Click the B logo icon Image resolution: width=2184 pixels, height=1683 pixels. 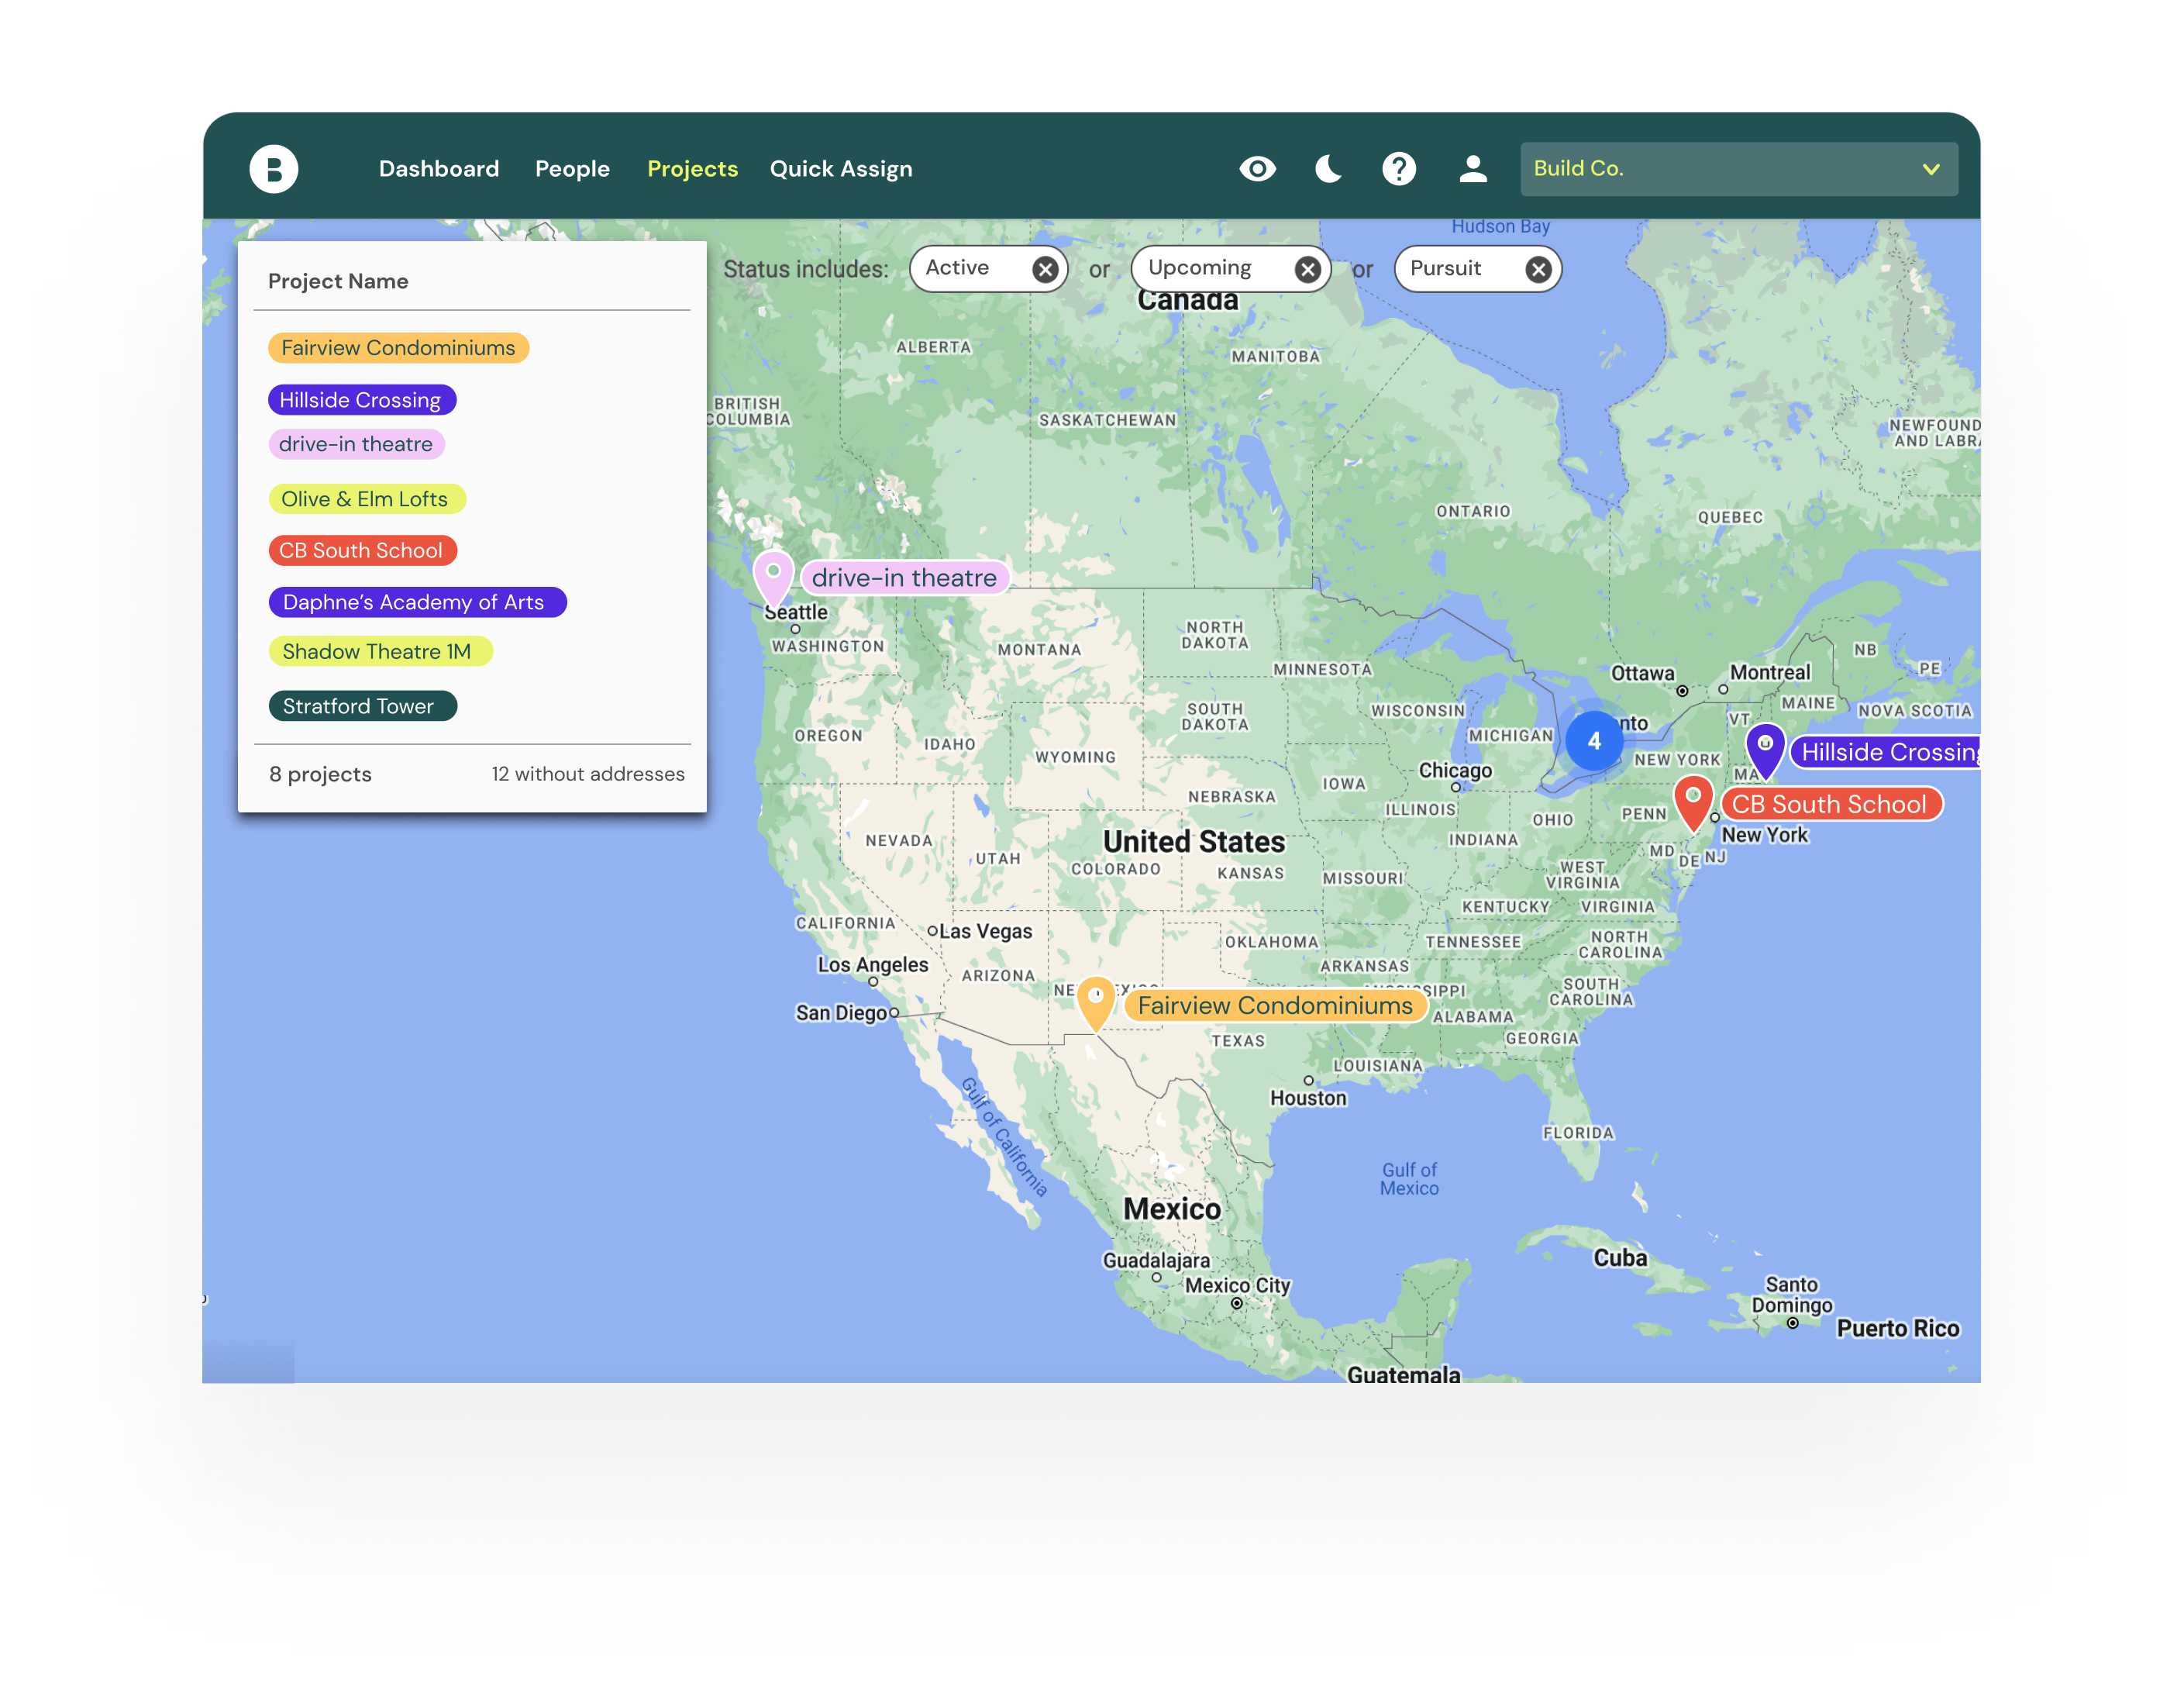pos(273,169)
